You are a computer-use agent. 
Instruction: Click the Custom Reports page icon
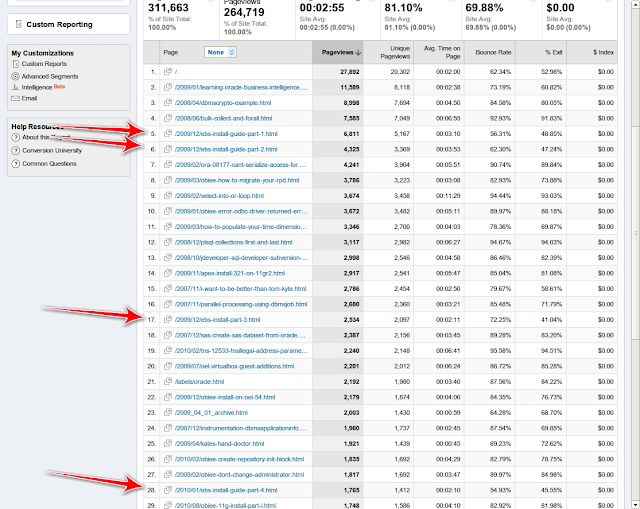click(16, 64)
